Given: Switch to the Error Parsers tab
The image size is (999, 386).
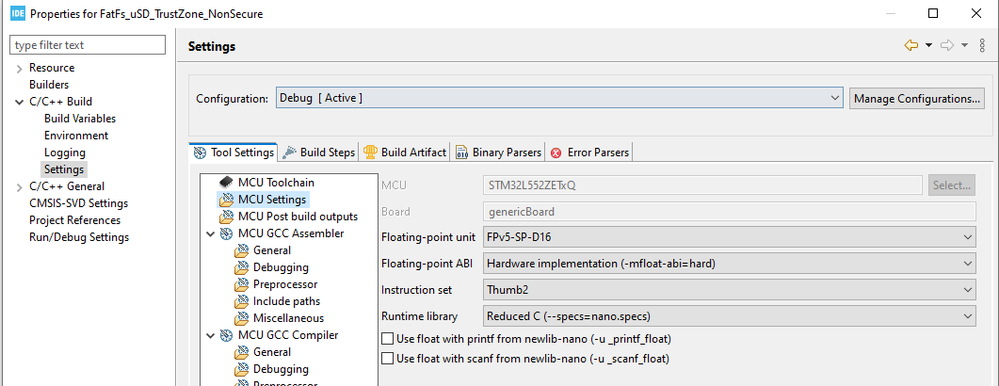Looking at the screenshot, I should click(x=589, y=152).
